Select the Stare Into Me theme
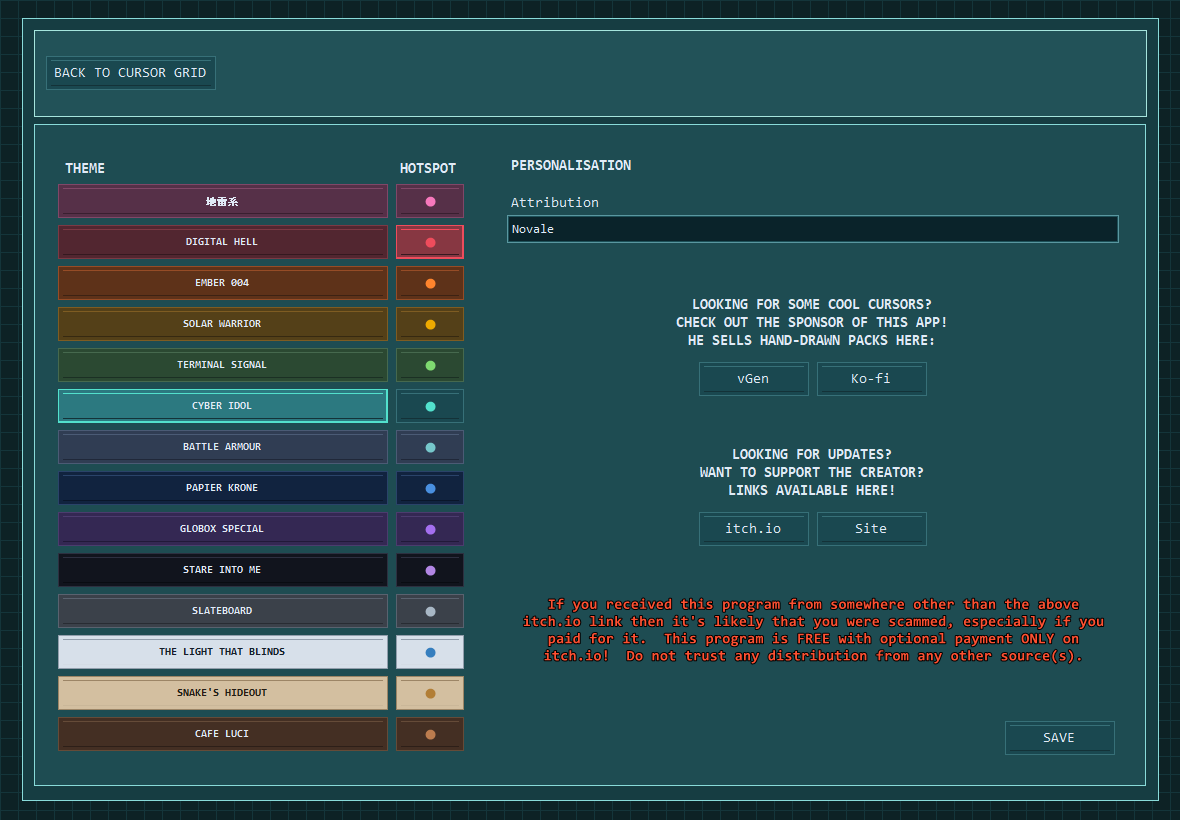The width and height of the screenshot is (1180, 820). click(223, 570)
